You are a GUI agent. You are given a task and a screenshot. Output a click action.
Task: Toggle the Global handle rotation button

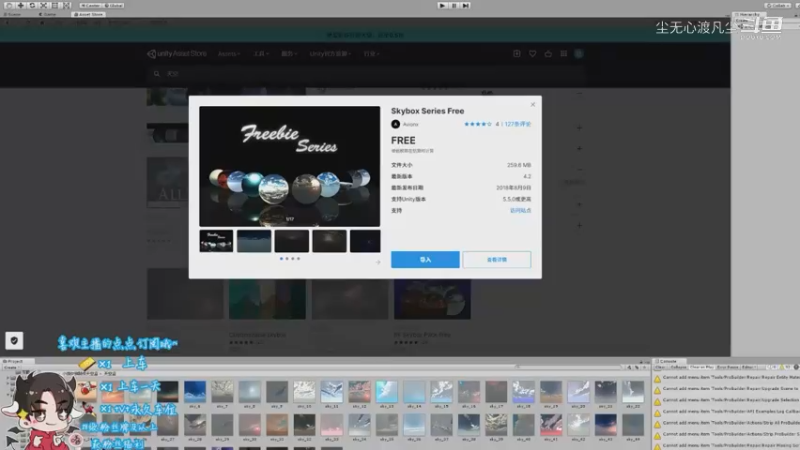click(113, 5)
